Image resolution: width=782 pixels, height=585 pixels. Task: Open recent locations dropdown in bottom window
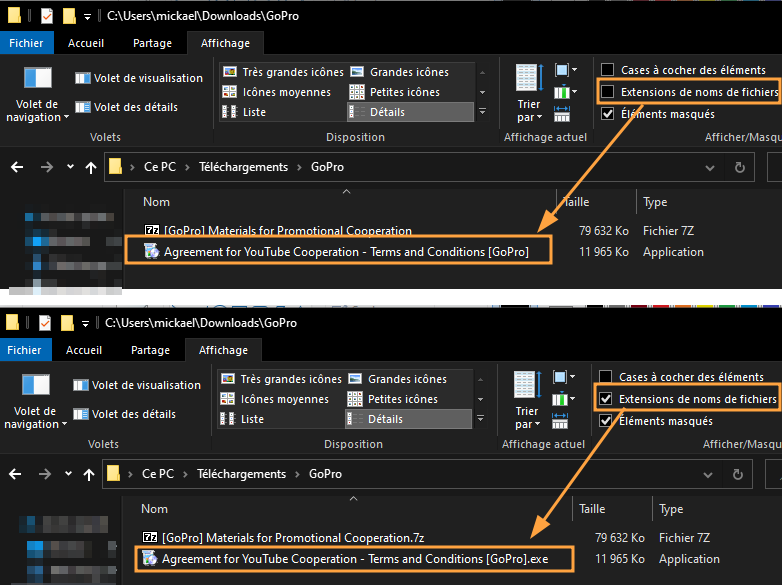(x=68, y=474)
